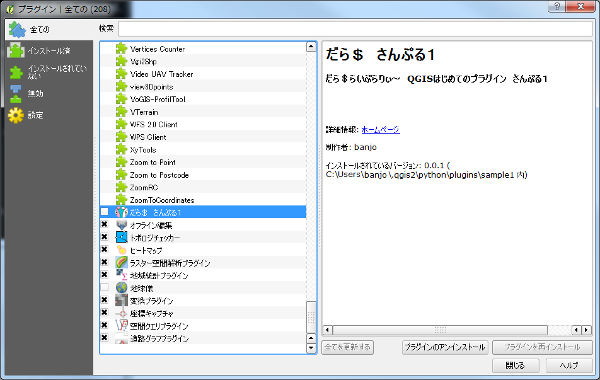The width and height of the screenshot is (600, 380).
Task: Click the ZoomToCoordinates plugin icon
Action: point(121,200)
